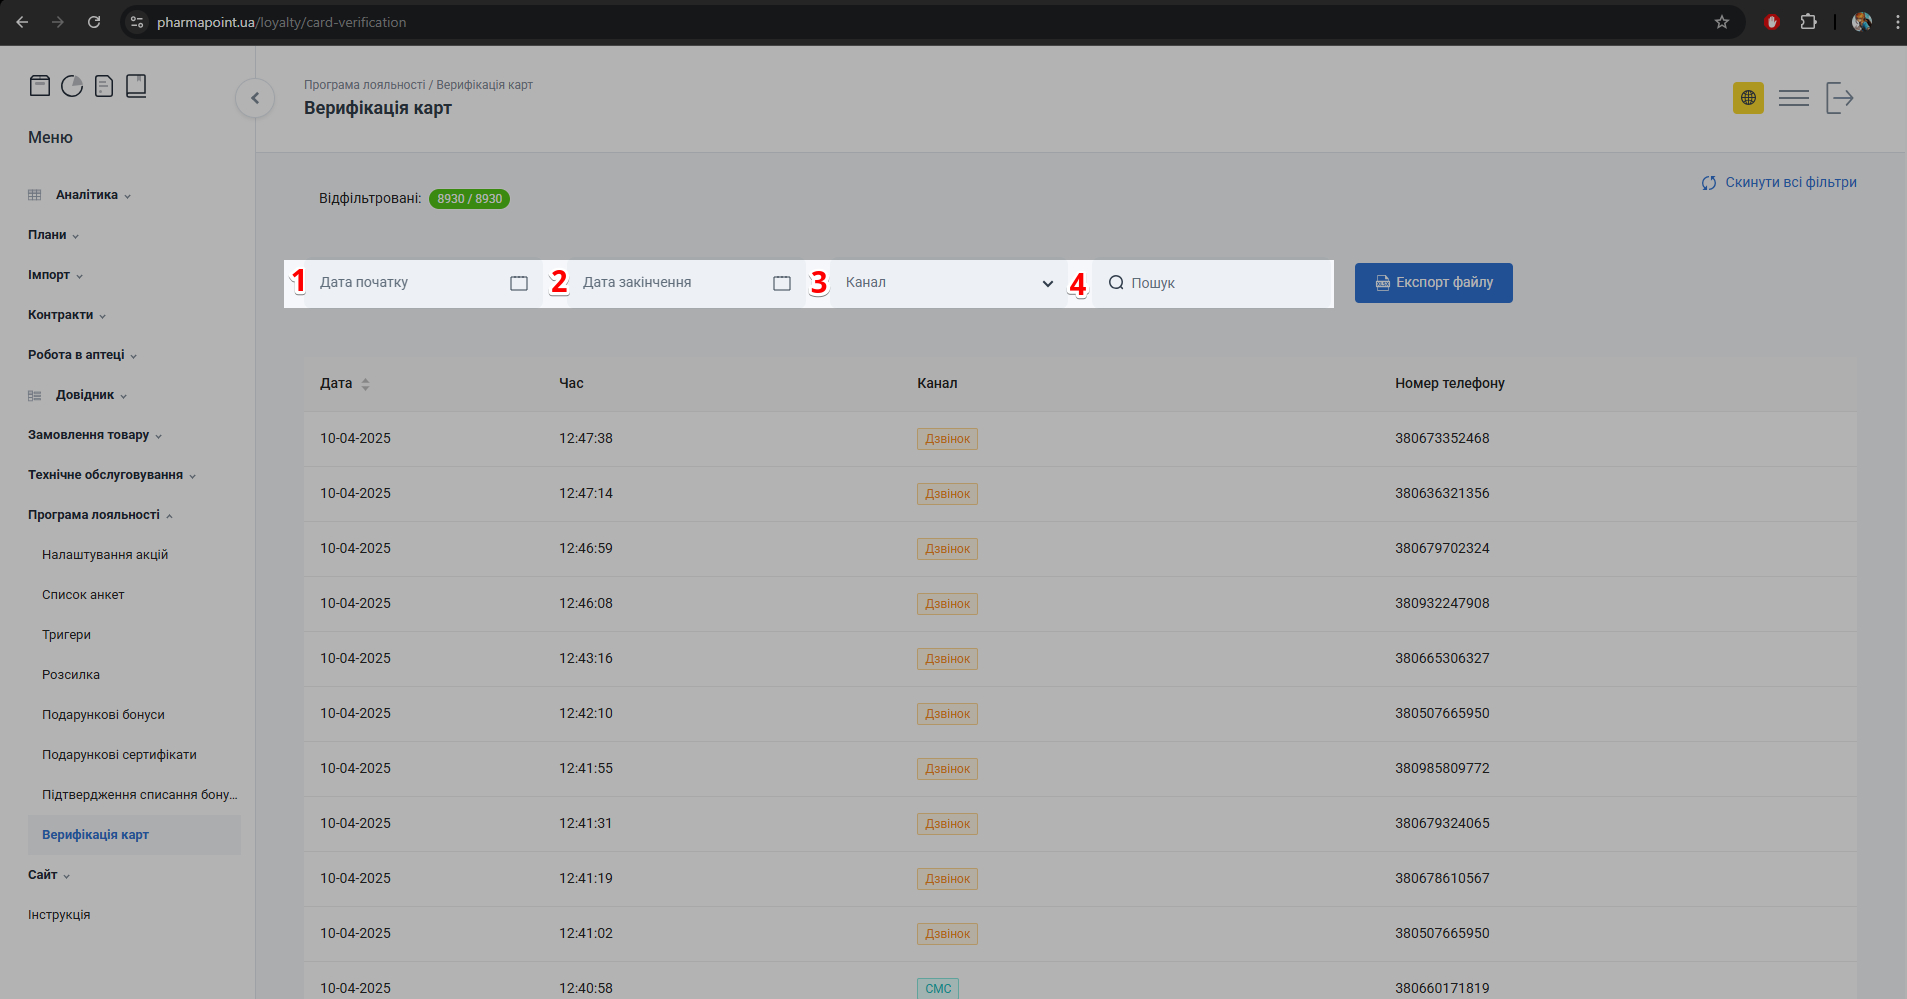1907x999 pixels.
Task: Click the box/archive icon above the menu
Action: [x=40, y=86]
